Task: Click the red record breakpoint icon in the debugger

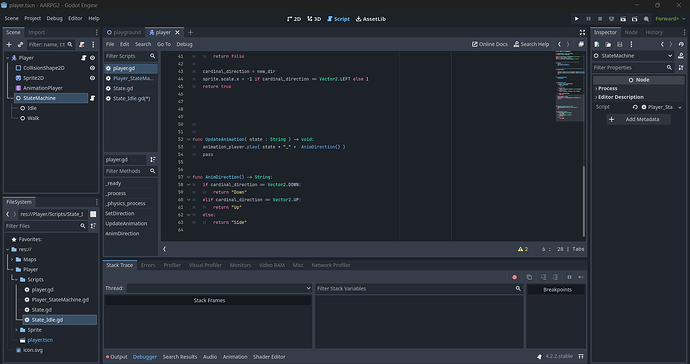Action: pos(514,277)
